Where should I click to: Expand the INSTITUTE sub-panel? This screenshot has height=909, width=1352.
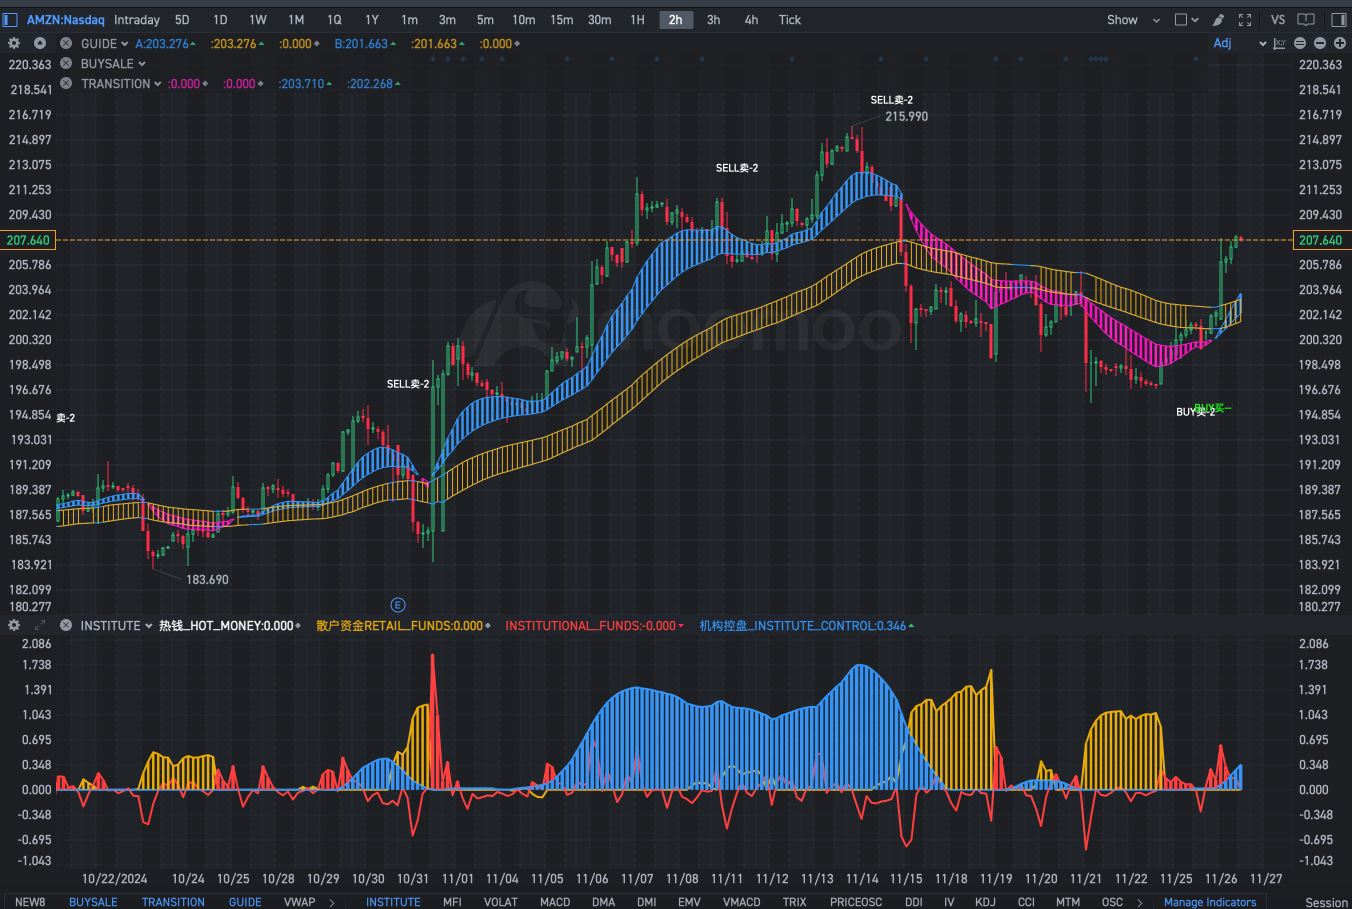pos(40,625)
